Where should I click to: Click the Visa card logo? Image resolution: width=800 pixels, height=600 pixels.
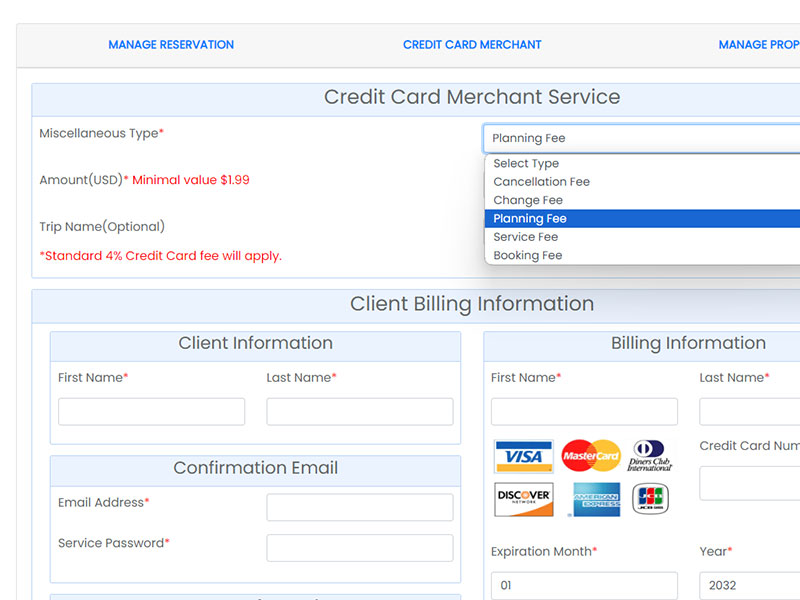523,456
